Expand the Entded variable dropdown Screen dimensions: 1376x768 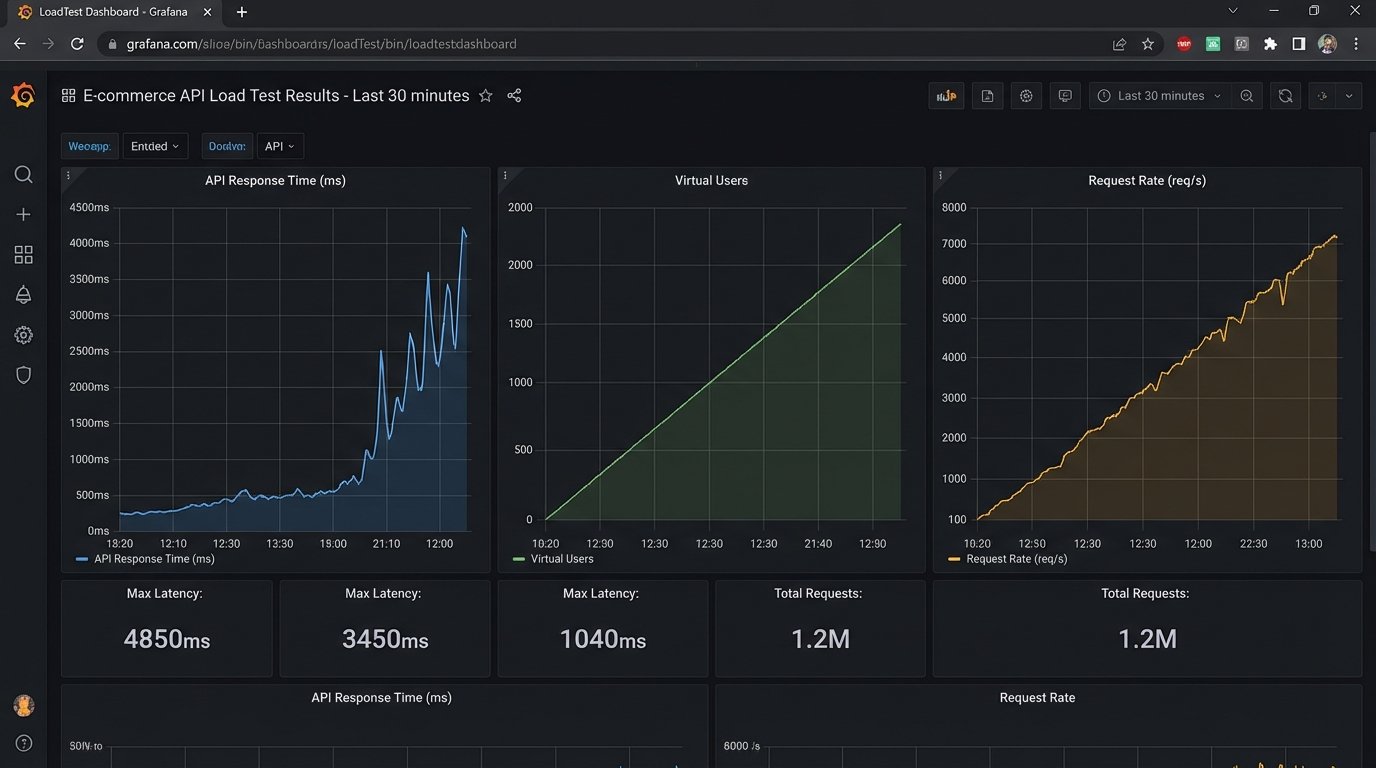(x=155, y=146)
